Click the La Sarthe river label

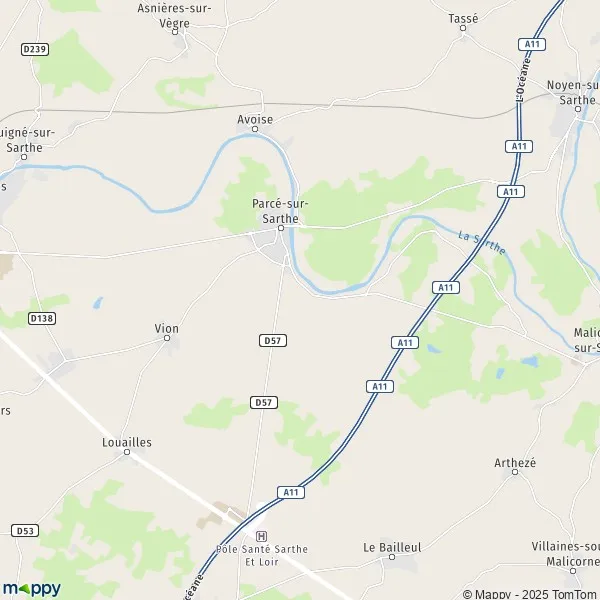pos(482,243)
